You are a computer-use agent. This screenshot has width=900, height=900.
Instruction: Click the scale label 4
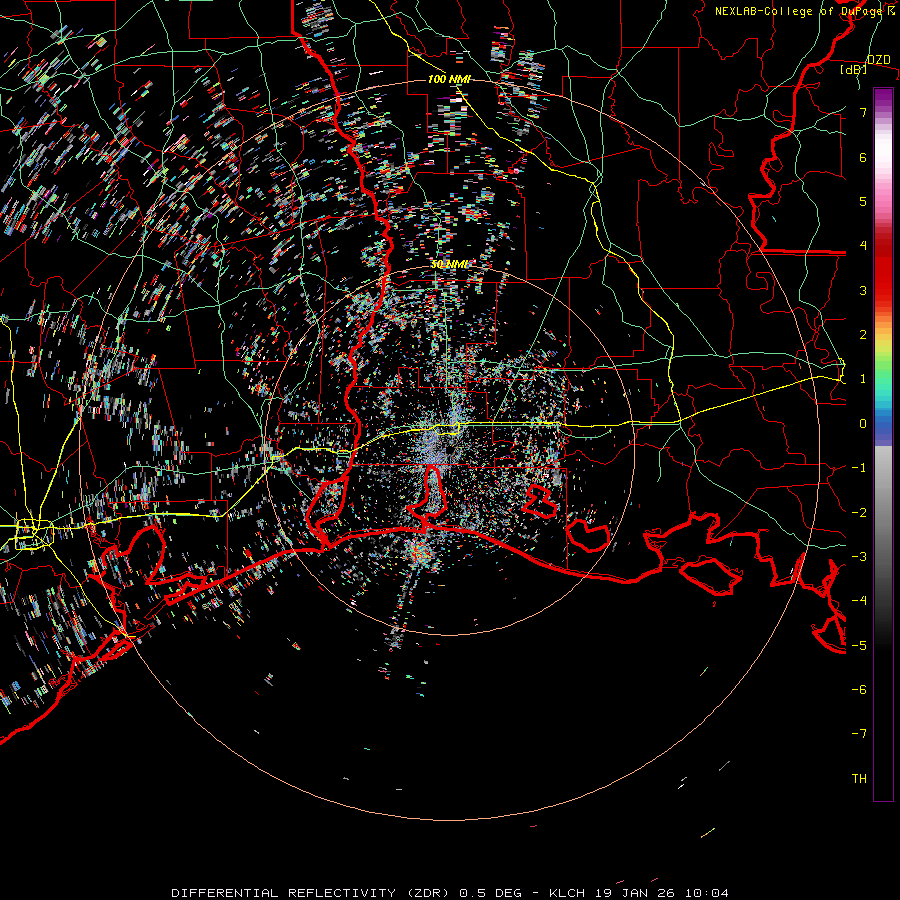863,246
